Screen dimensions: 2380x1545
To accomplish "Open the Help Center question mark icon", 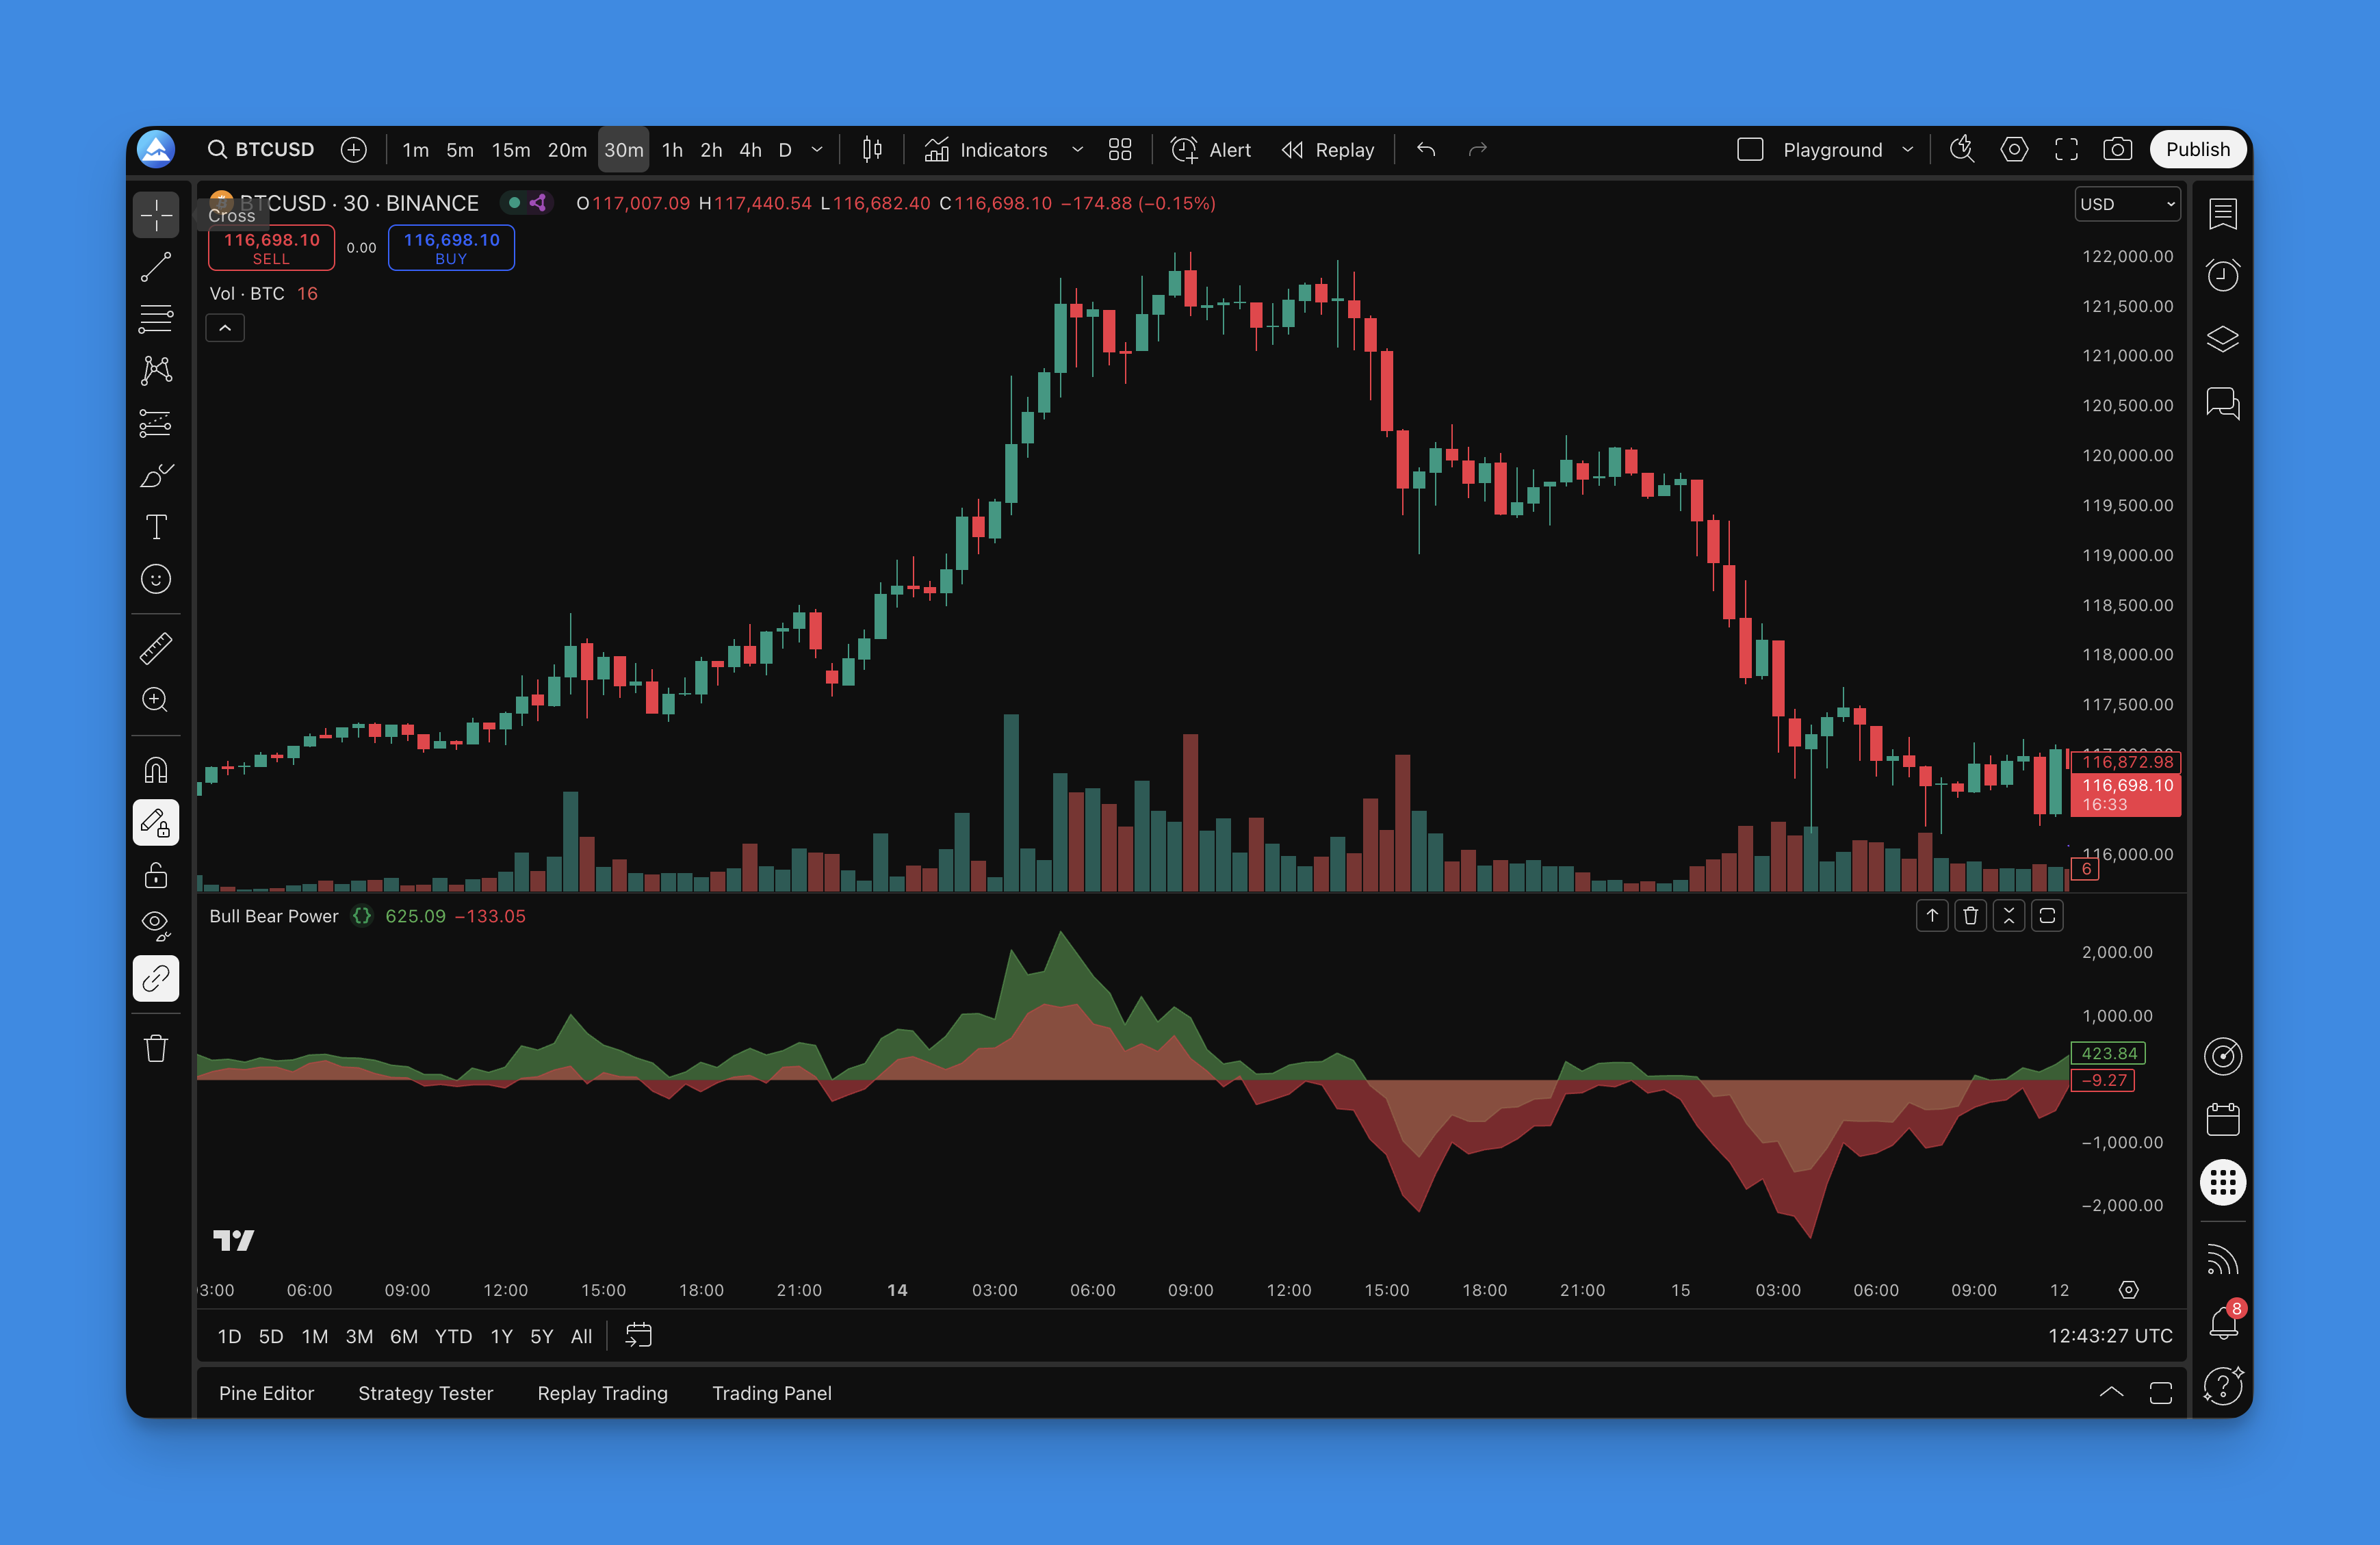I will coord(2222,1386).
